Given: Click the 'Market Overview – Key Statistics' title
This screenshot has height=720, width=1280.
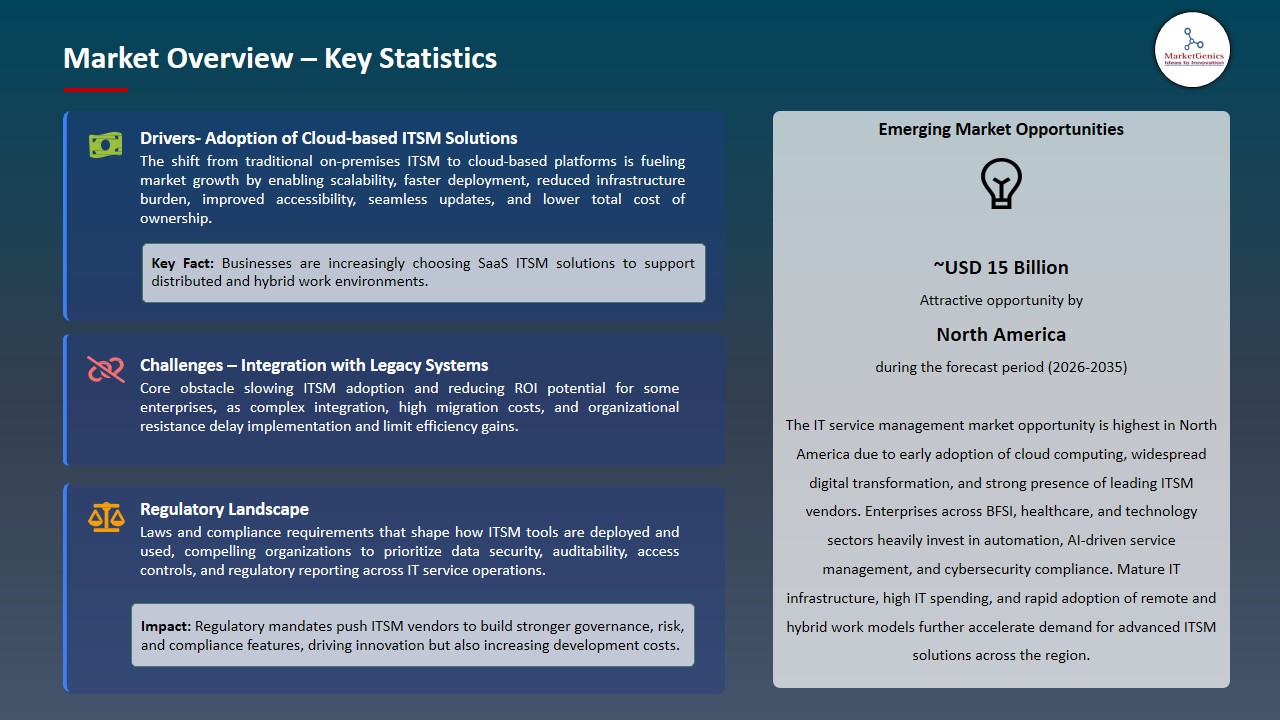Looking at the screenshot, I should point(280,58).
